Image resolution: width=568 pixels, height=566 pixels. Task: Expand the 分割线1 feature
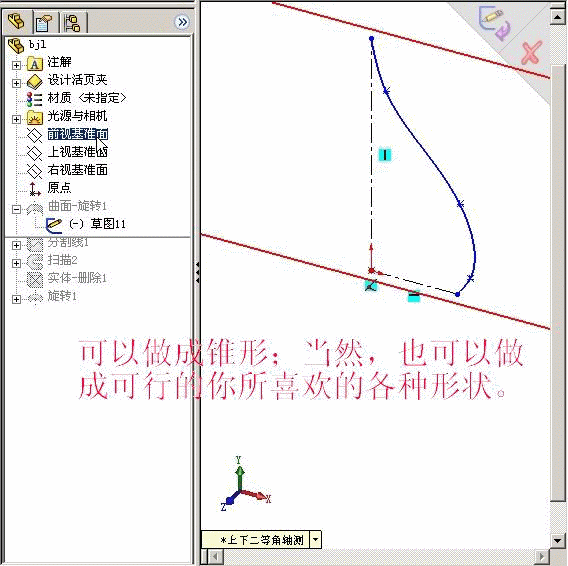(16, 245)
